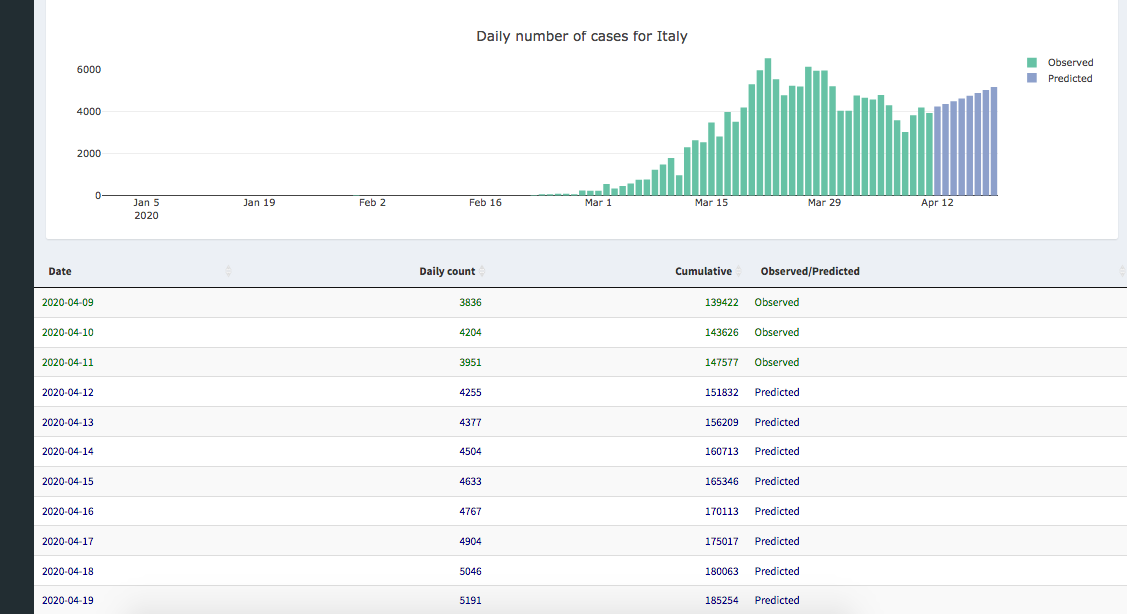
Task: Click the blue Predicted legend color box
Action: tap(1032, 78)
